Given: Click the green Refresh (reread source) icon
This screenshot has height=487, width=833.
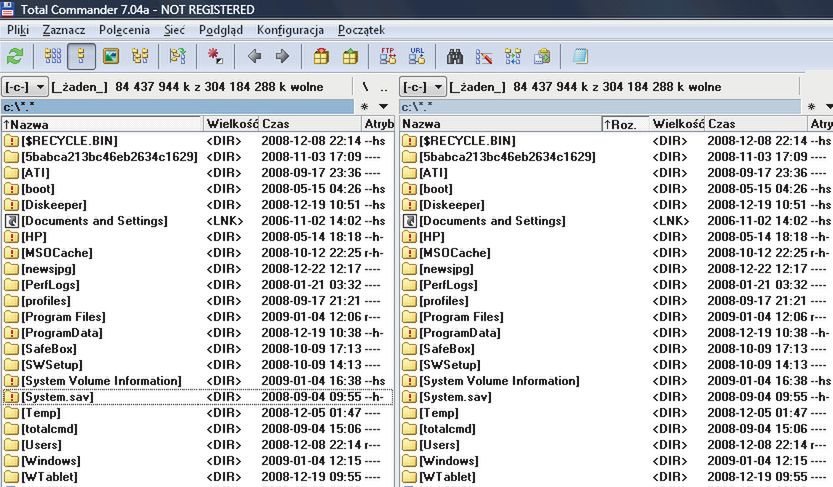Looking at the screenshot, I should point(15,56).
